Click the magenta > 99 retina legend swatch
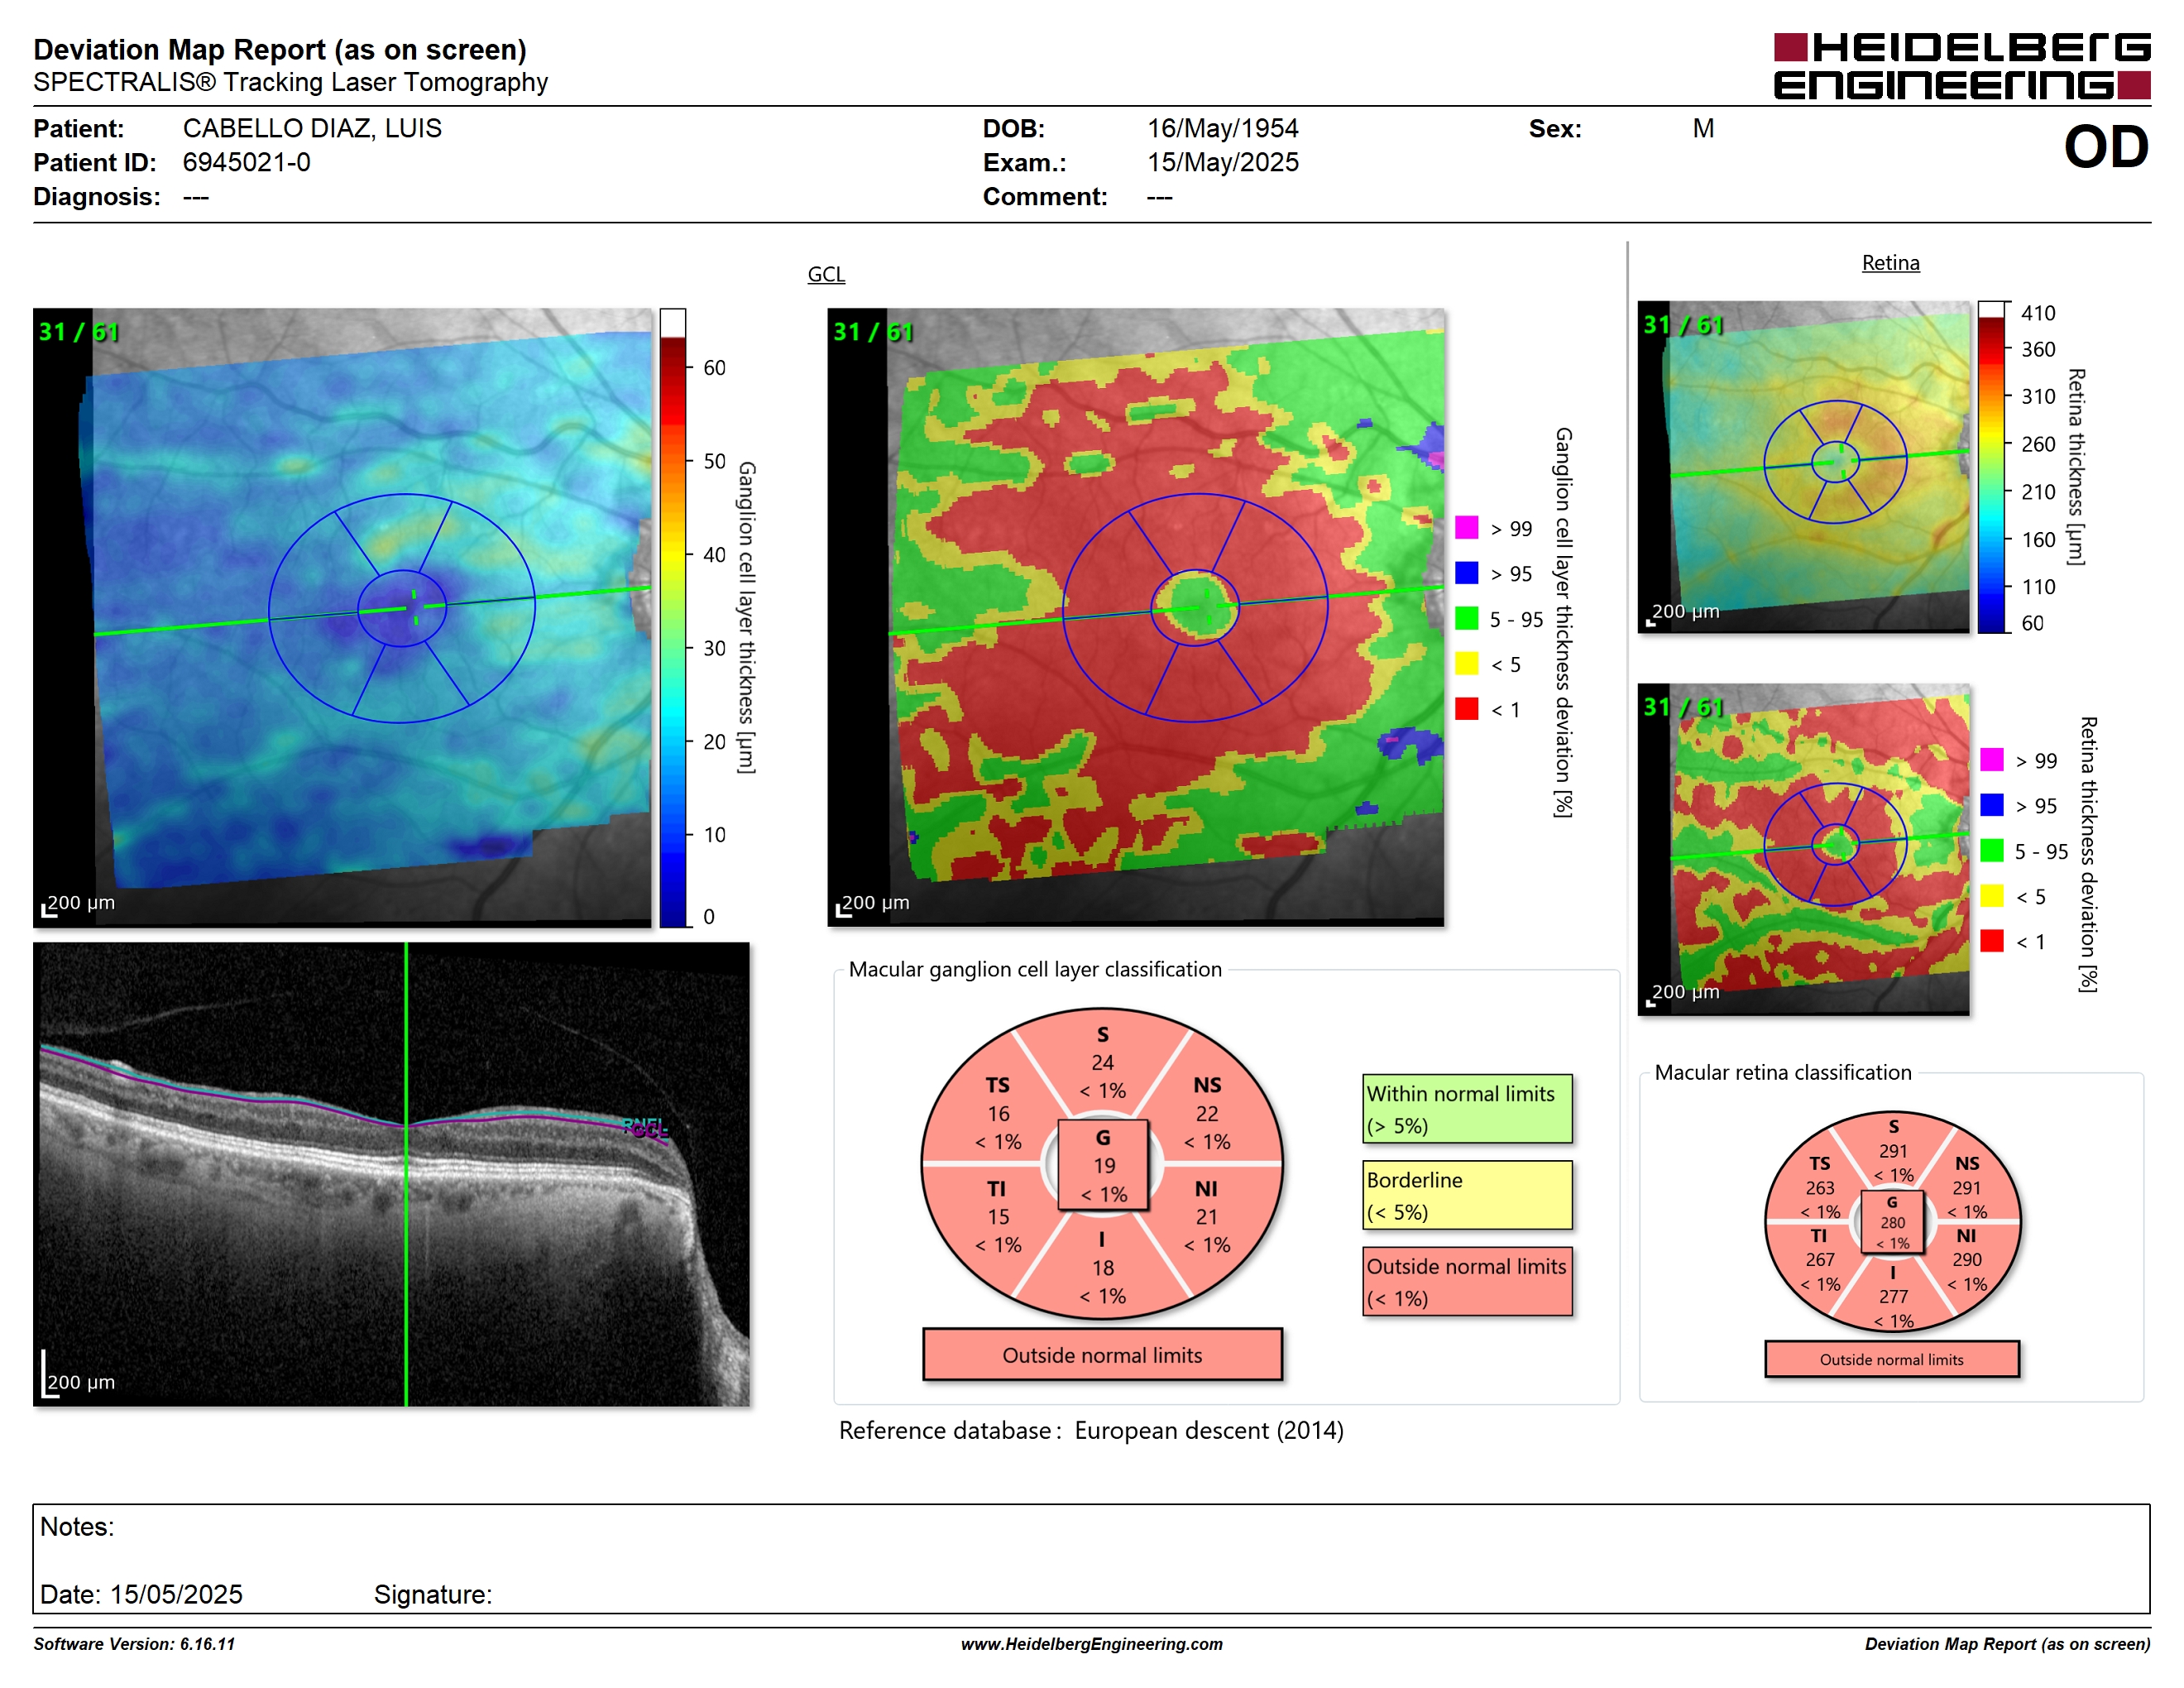 [1991, 760]
